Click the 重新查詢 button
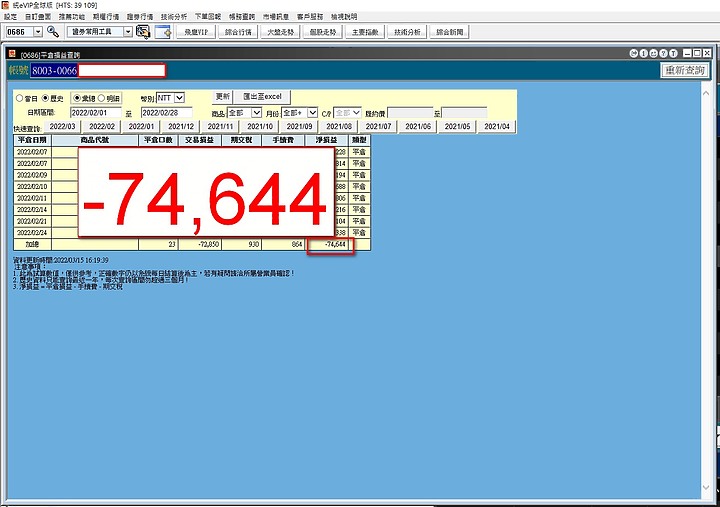 (685, 70)
